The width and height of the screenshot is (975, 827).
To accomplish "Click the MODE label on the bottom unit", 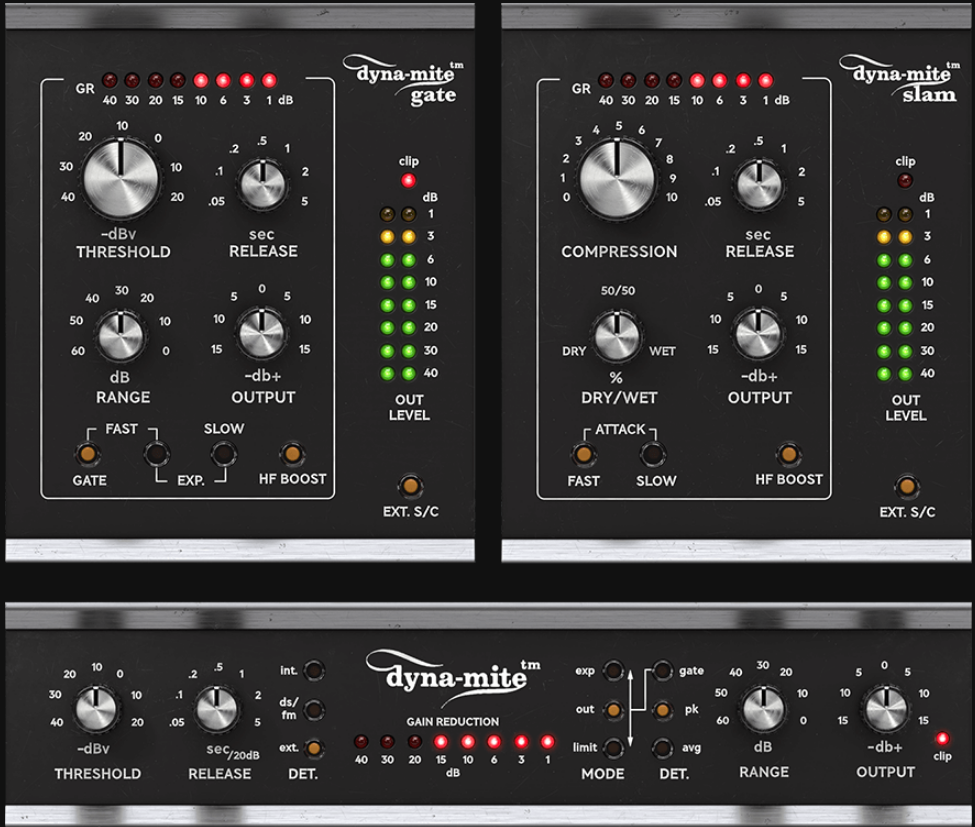I will click(x=603, y=774).
